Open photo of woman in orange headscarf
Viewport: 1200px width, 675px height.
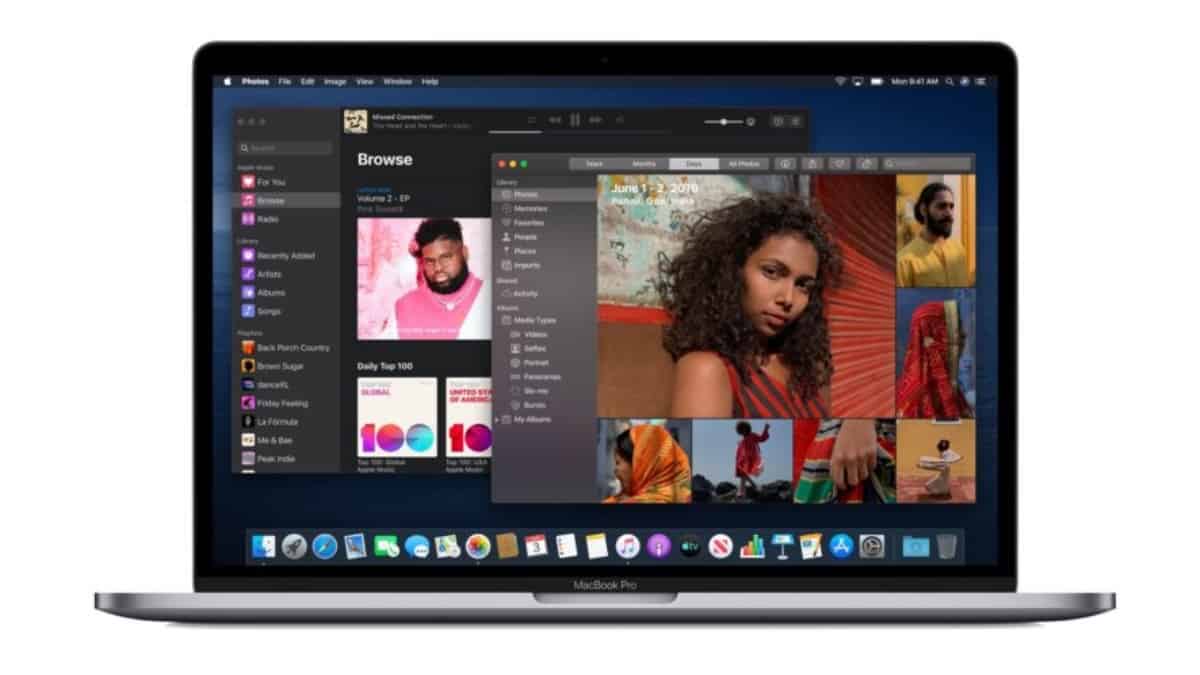(644, 461)
